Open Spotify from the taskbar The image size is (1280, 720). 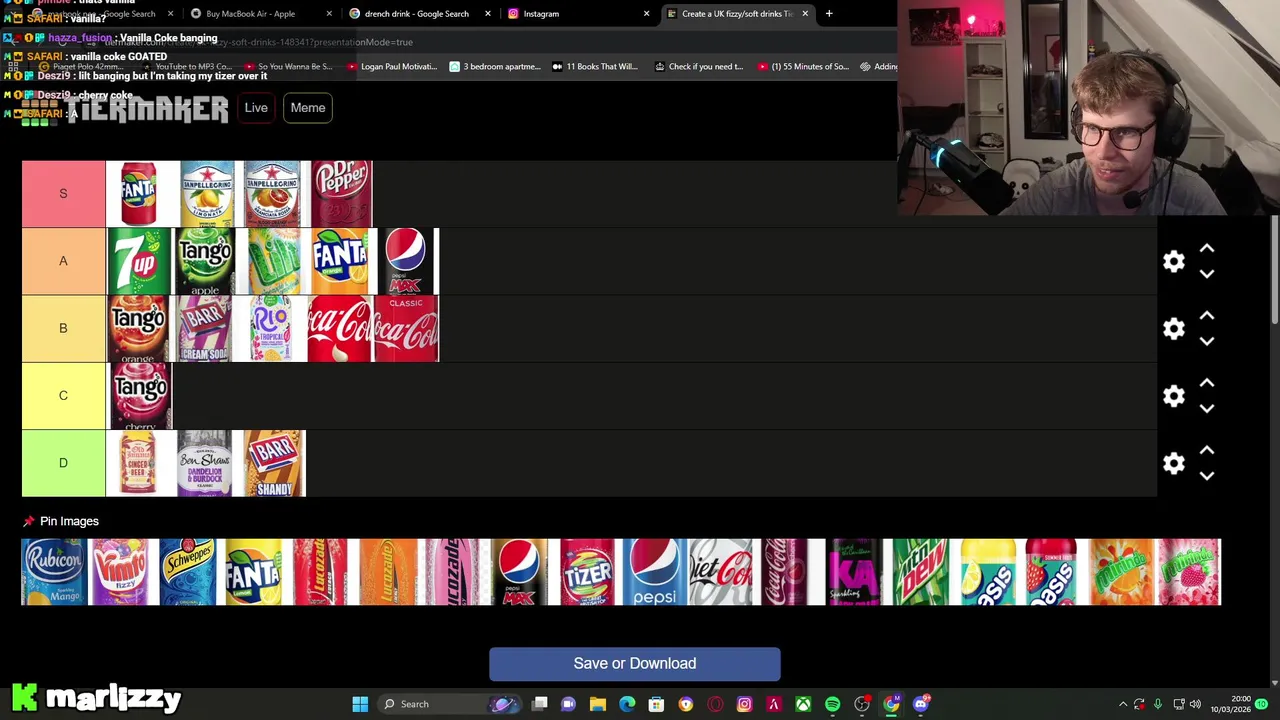click(x=832, y=704)
